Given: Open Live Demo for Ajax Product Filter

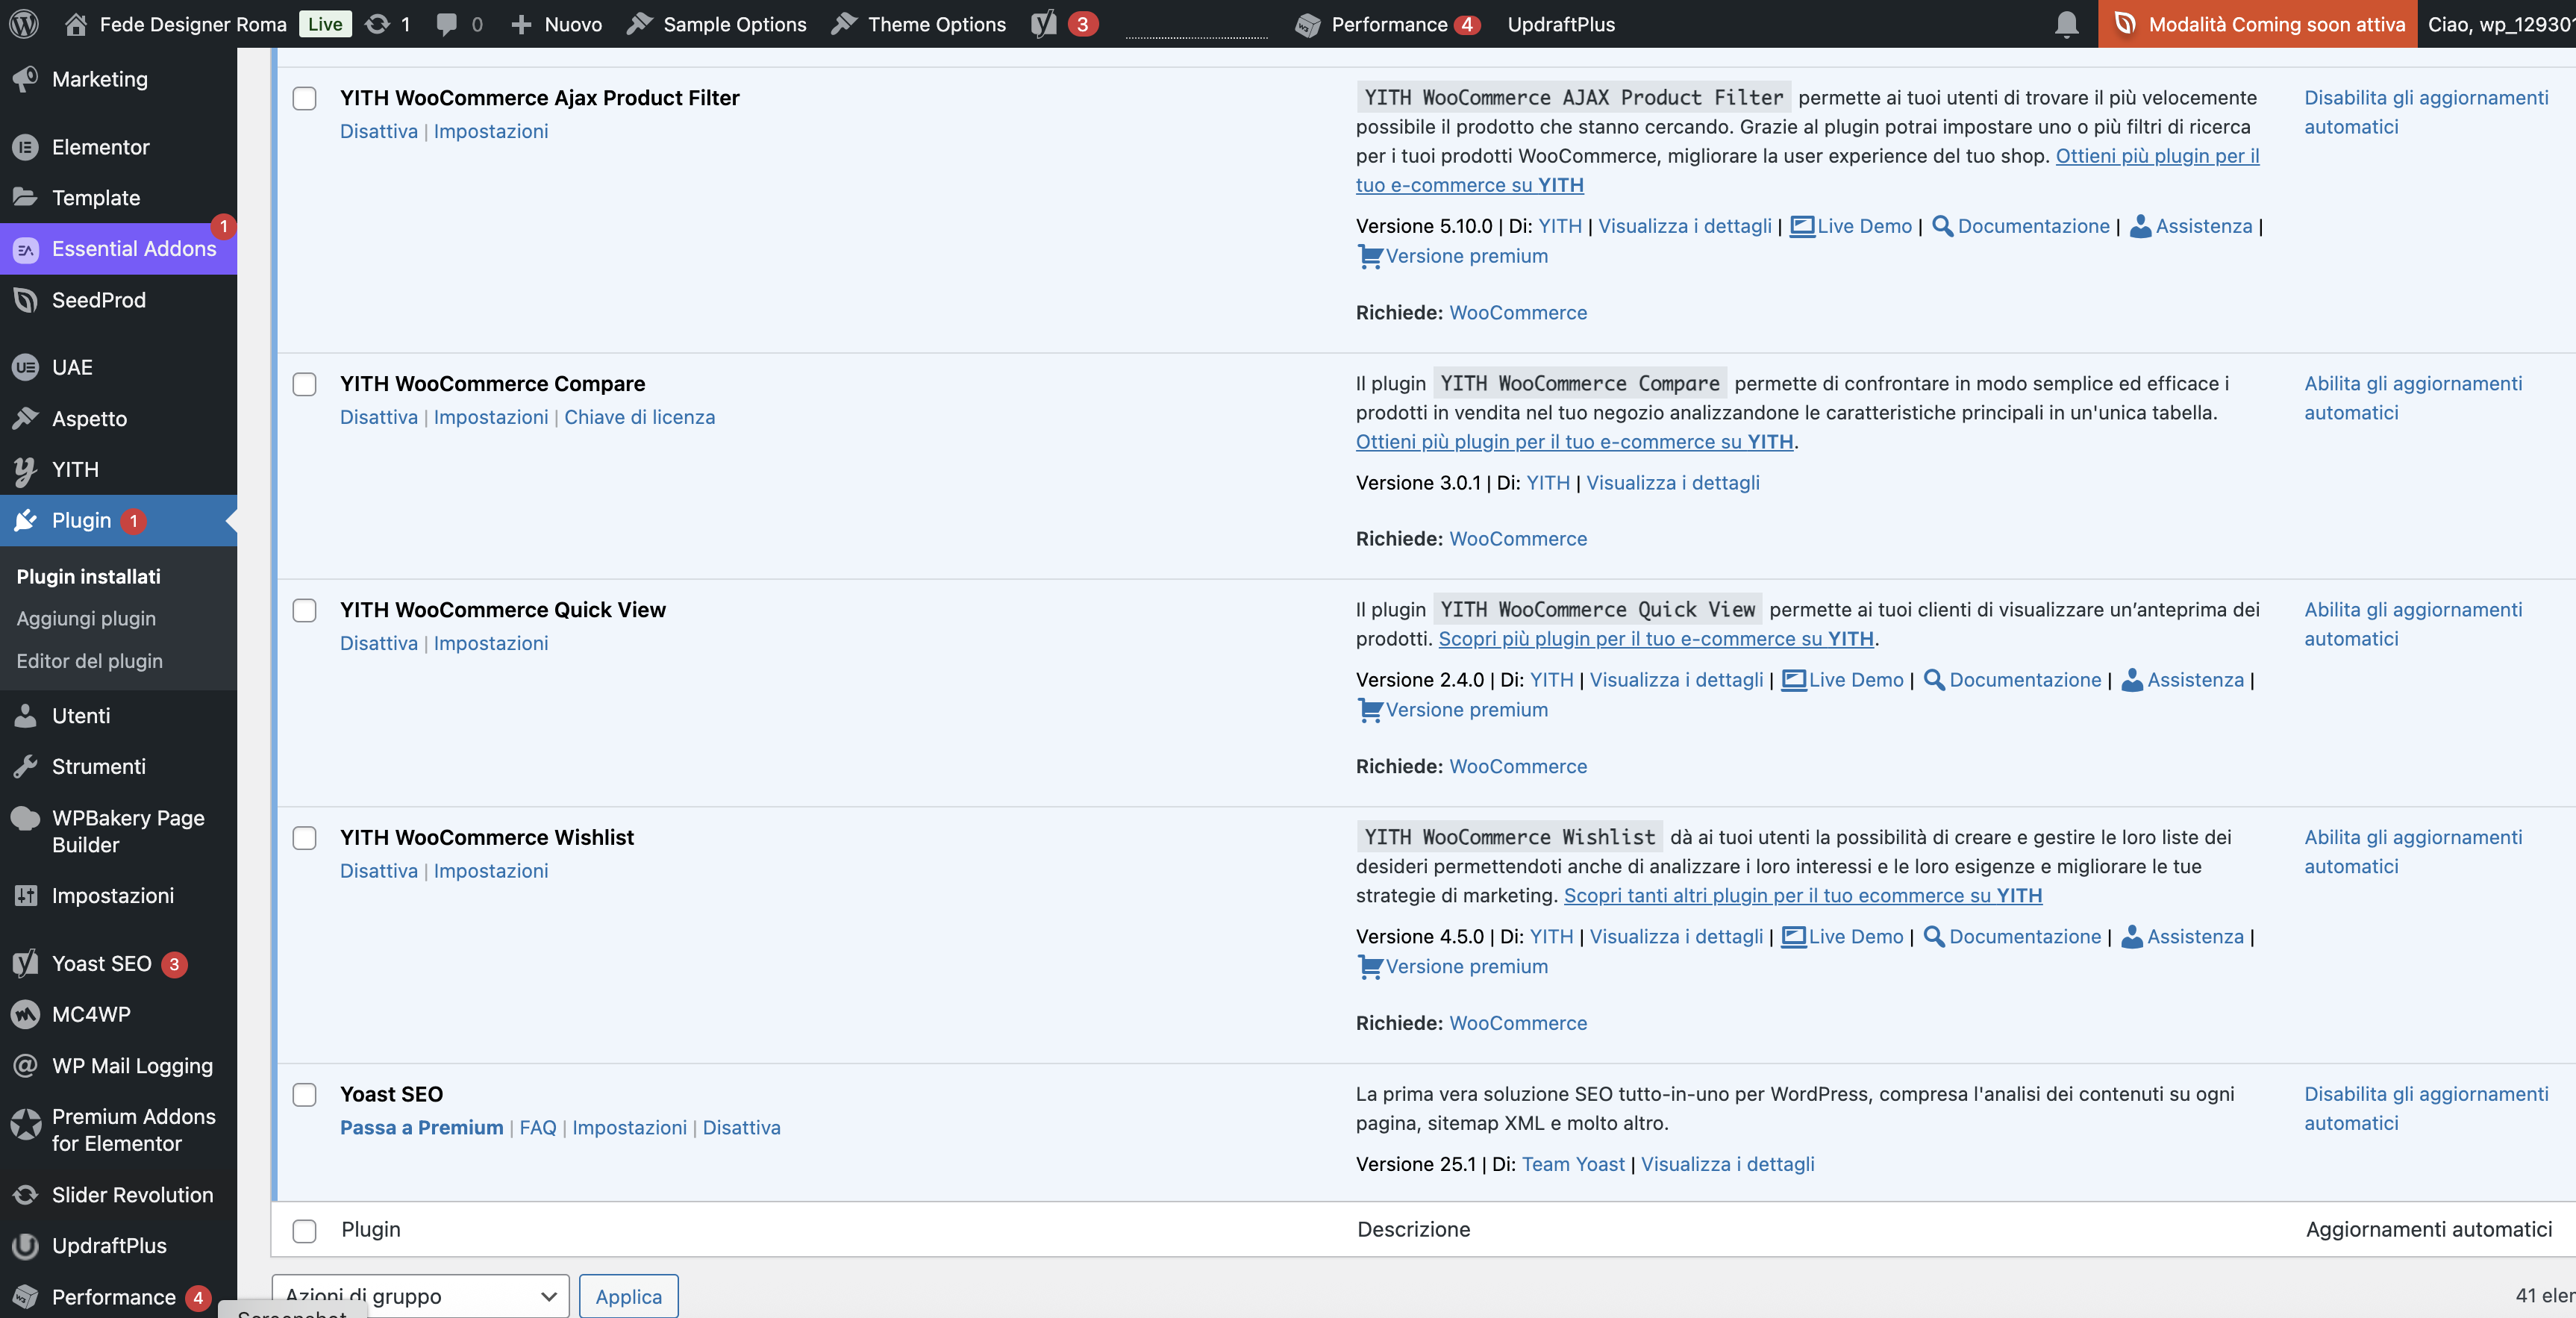Looking at the screenshot, I should tap(1851, 226).
